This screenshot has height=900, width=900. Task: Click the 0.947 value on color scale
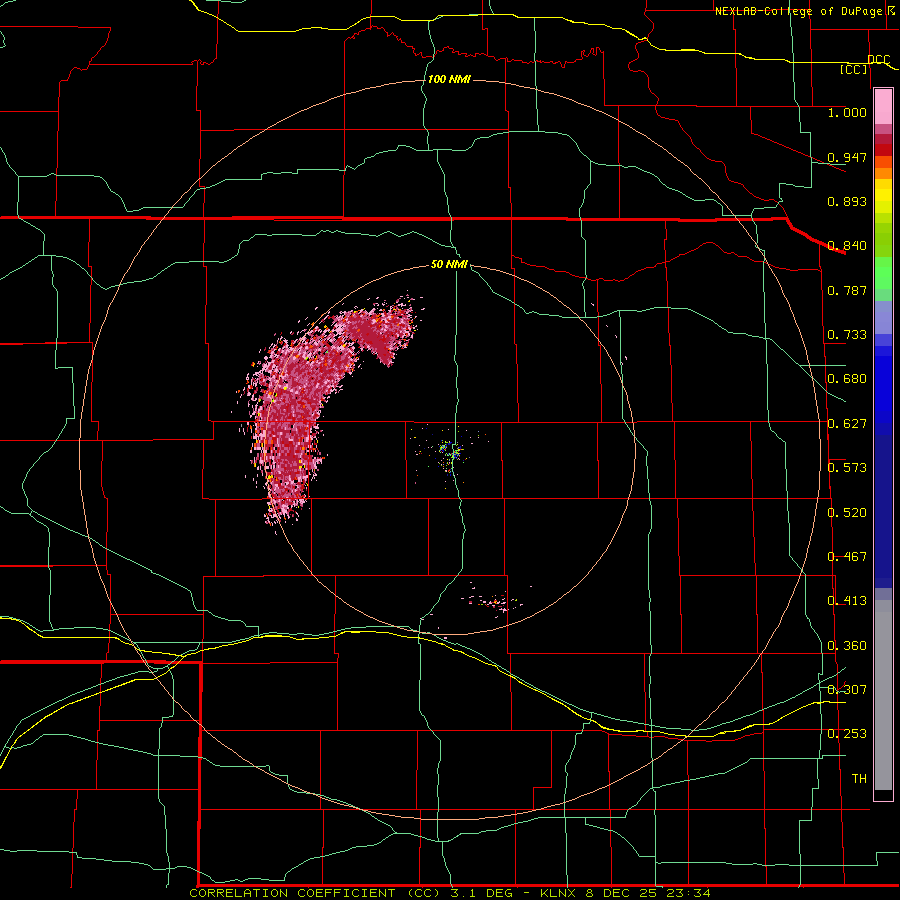coord(847,157)
